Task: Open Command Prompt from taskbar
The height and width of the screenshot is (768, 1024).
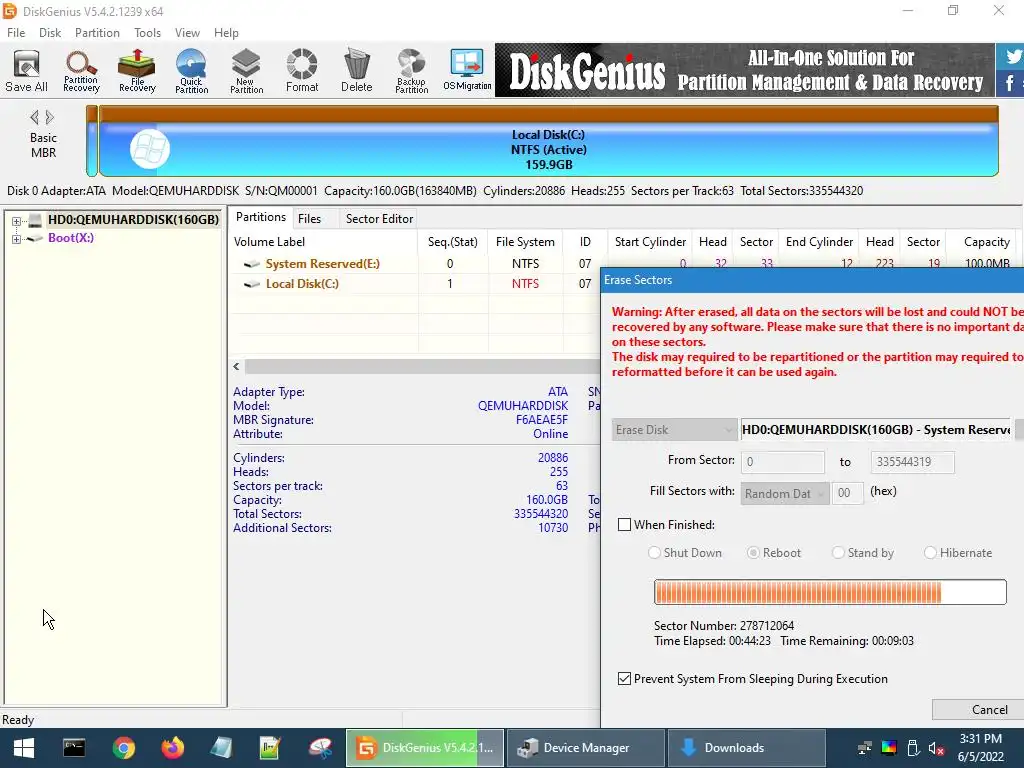Action: point(74,748)
